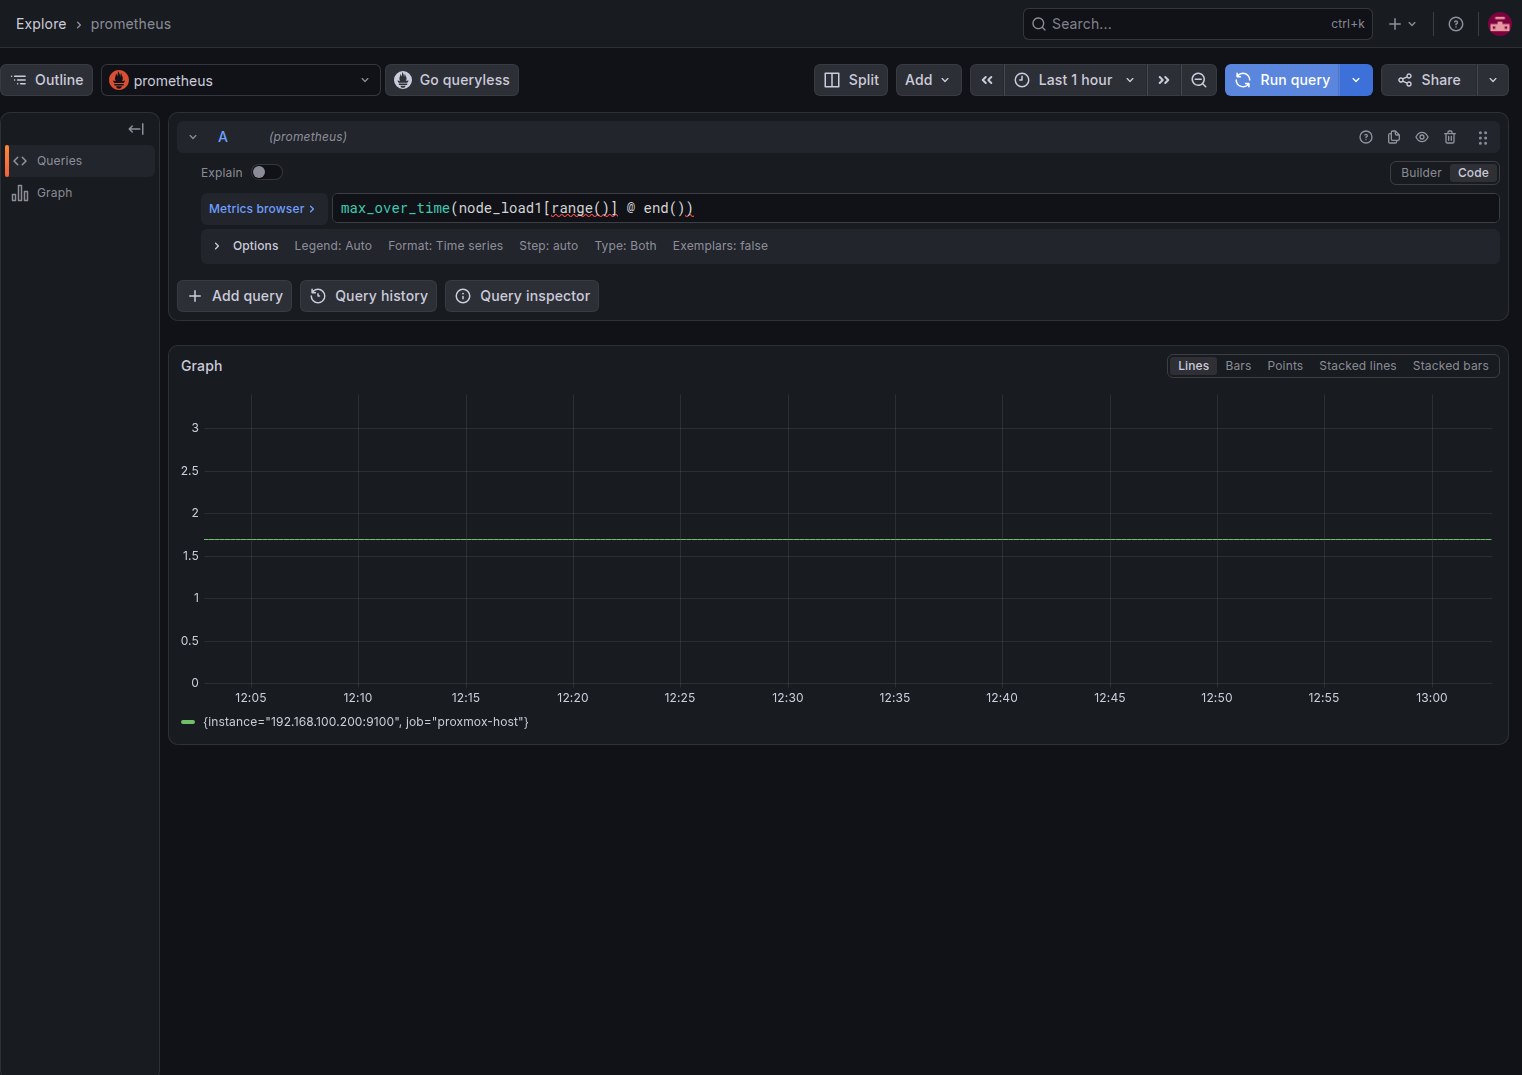Screen dimensions: 1522x1075
Task: Click the Explore breadcrumb
Action: pyautogui.click(x=41, y=24)
